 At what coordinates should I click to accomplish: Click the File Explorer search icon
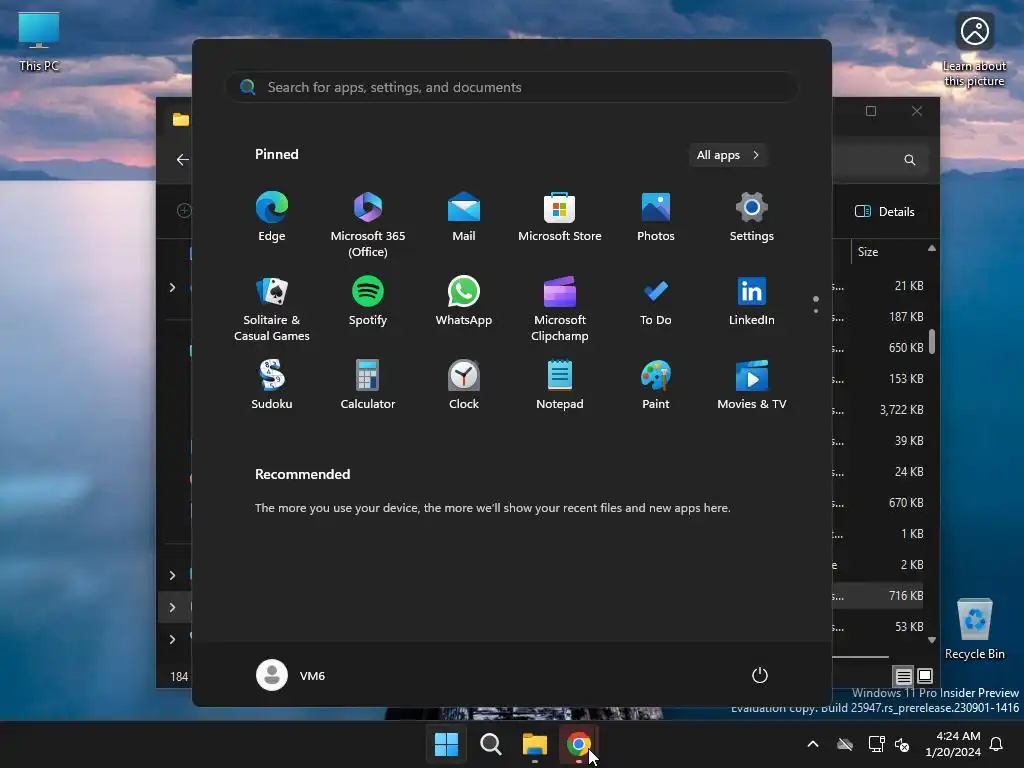910,160
